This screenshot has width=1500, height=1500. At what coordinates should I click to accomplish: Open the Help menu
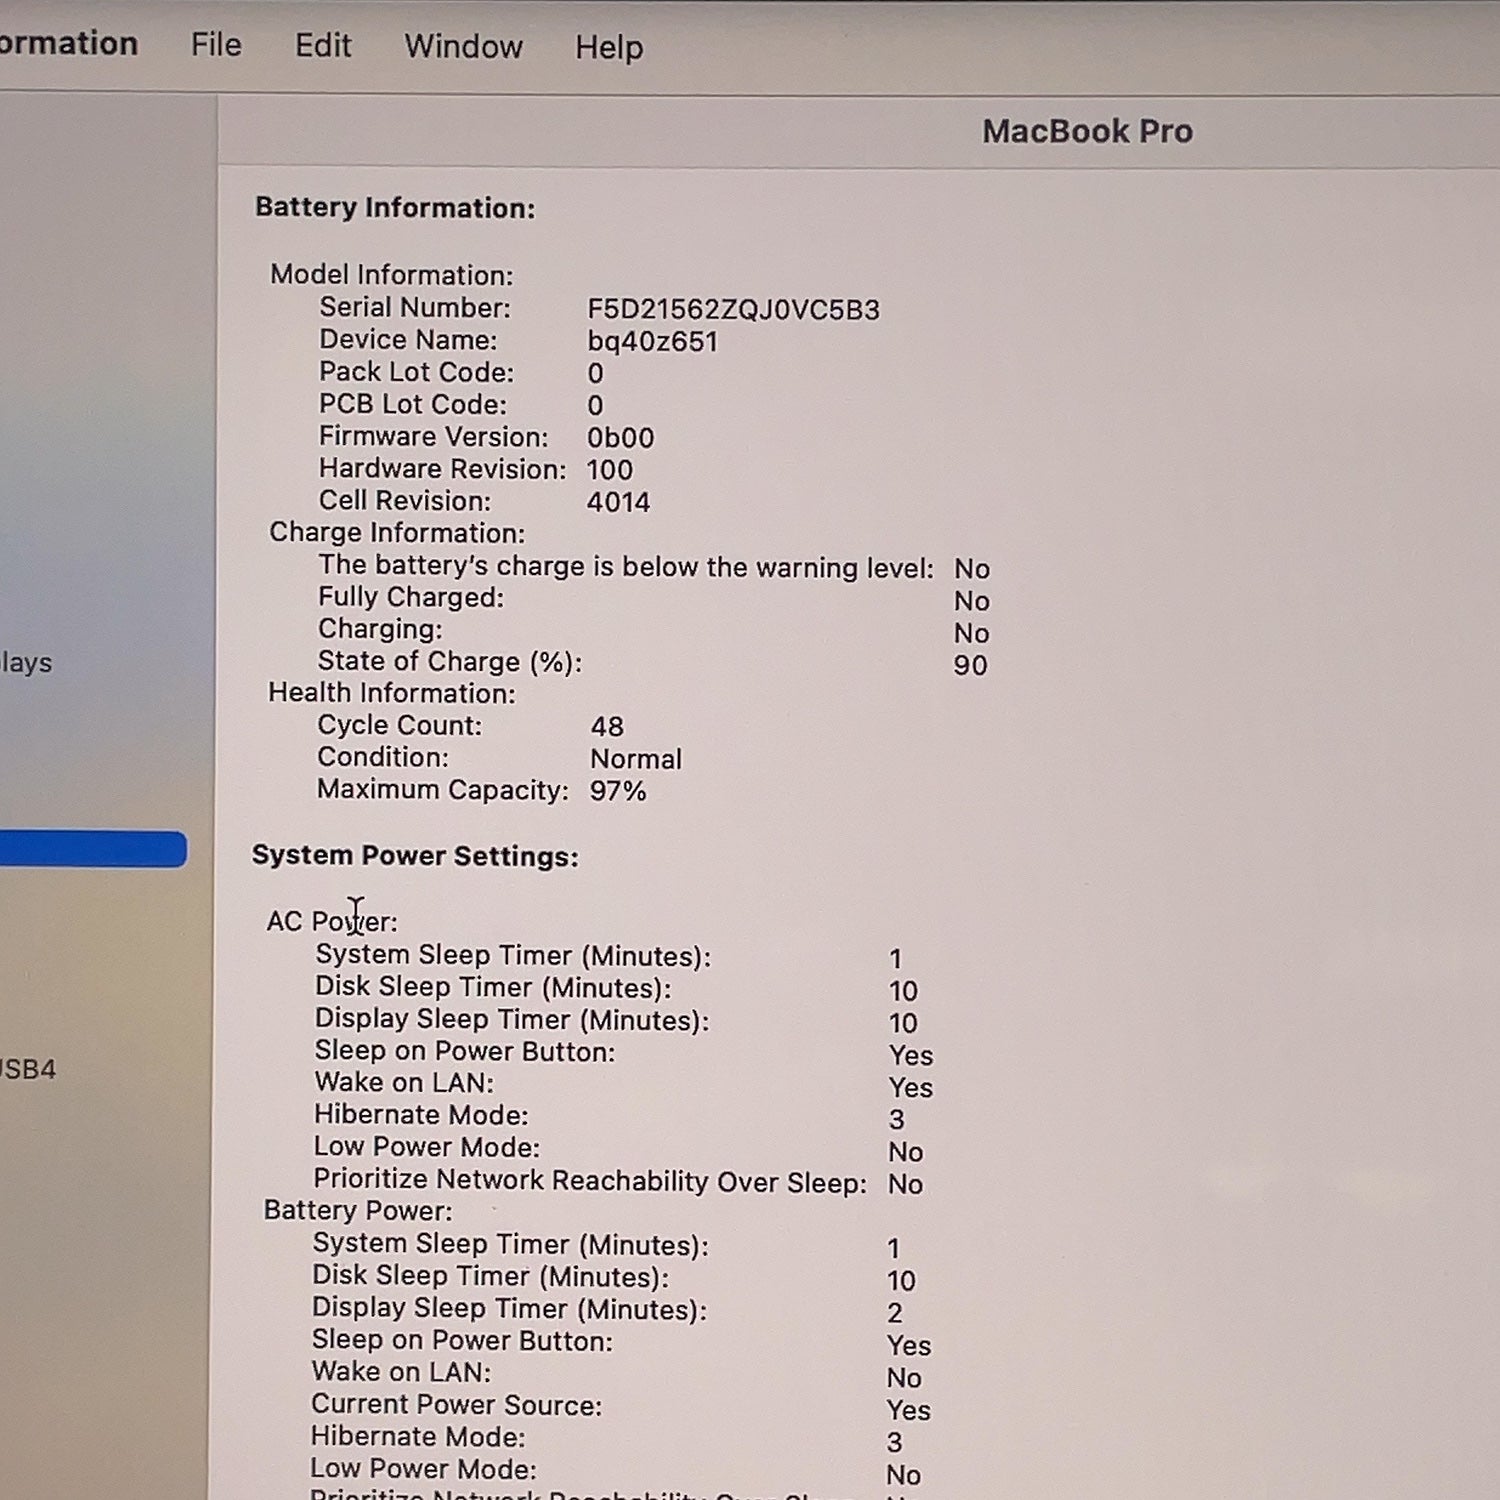point(609,48)
